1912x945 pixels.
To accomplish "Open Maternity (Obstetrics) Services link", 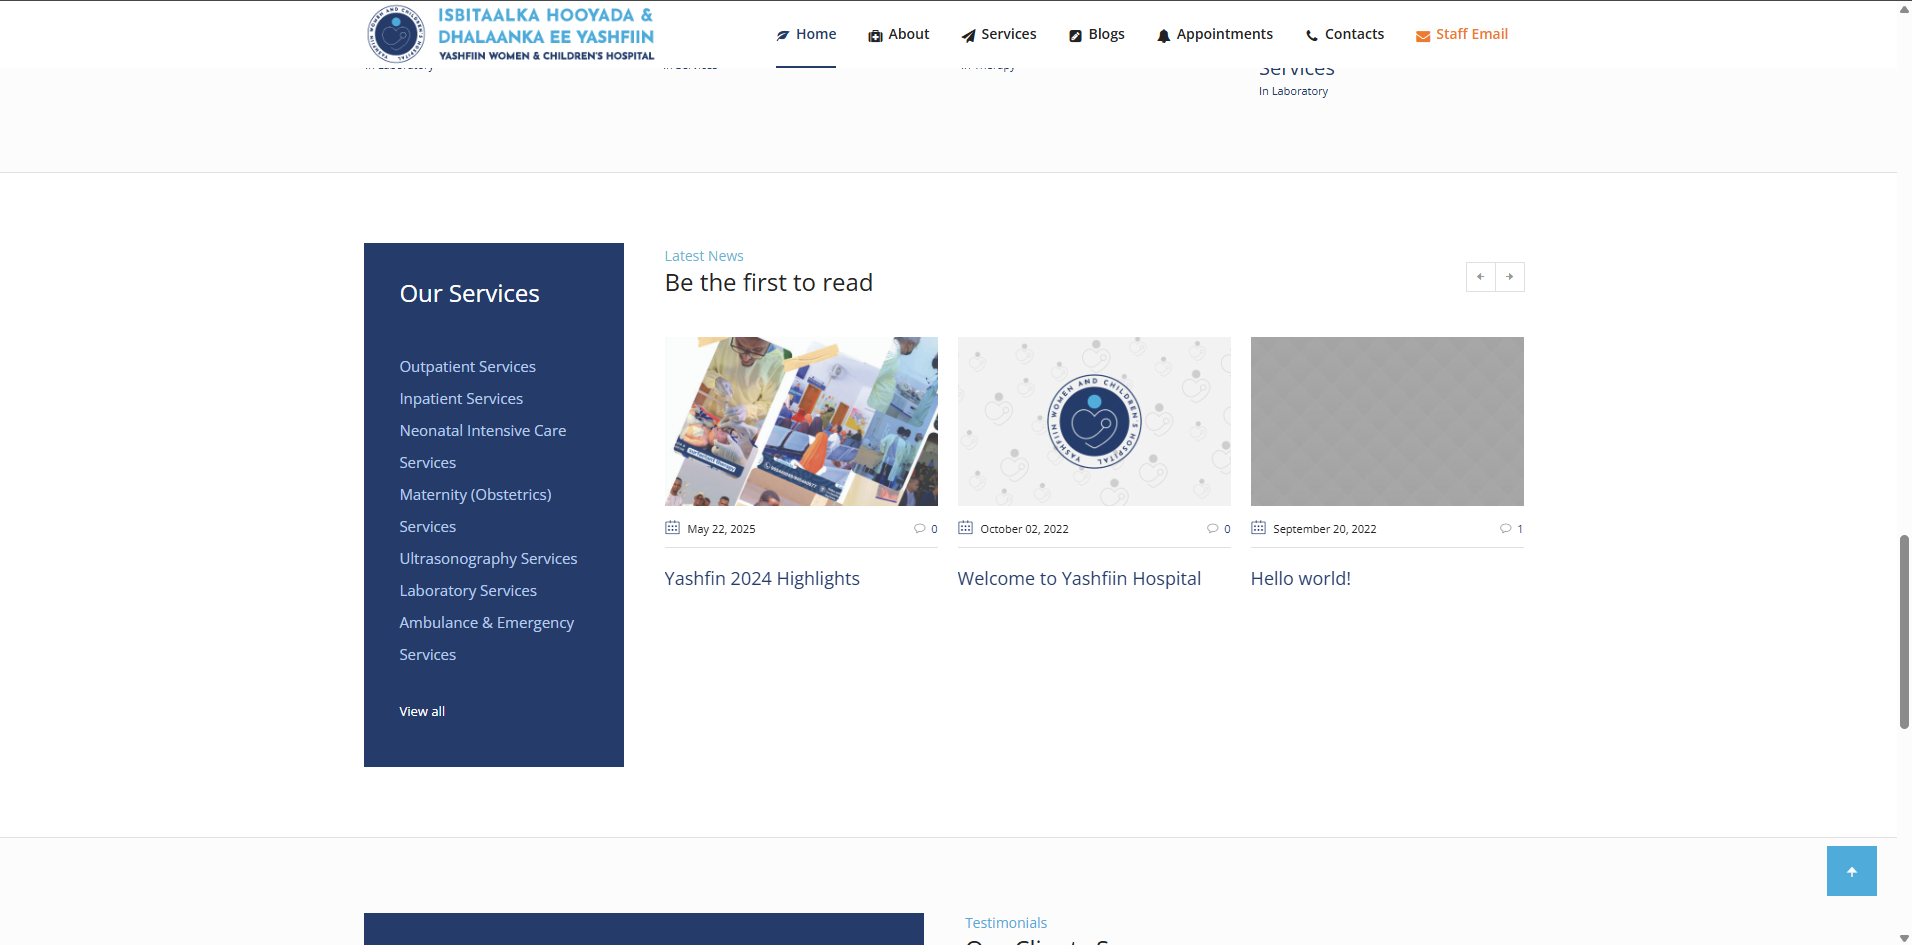I will point(475,511).
